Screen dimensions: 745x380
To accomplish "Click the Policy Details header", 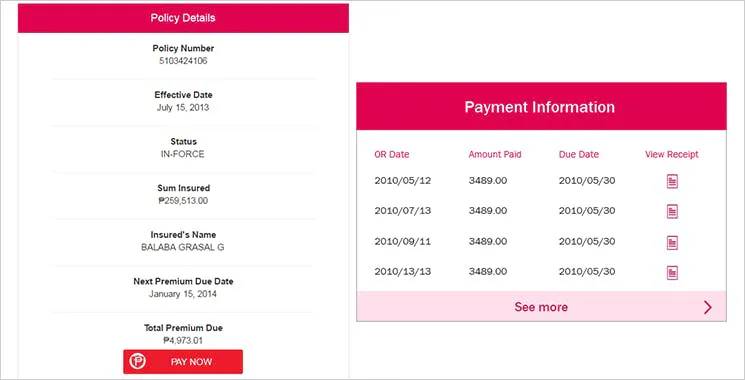I will click(183, 18).
